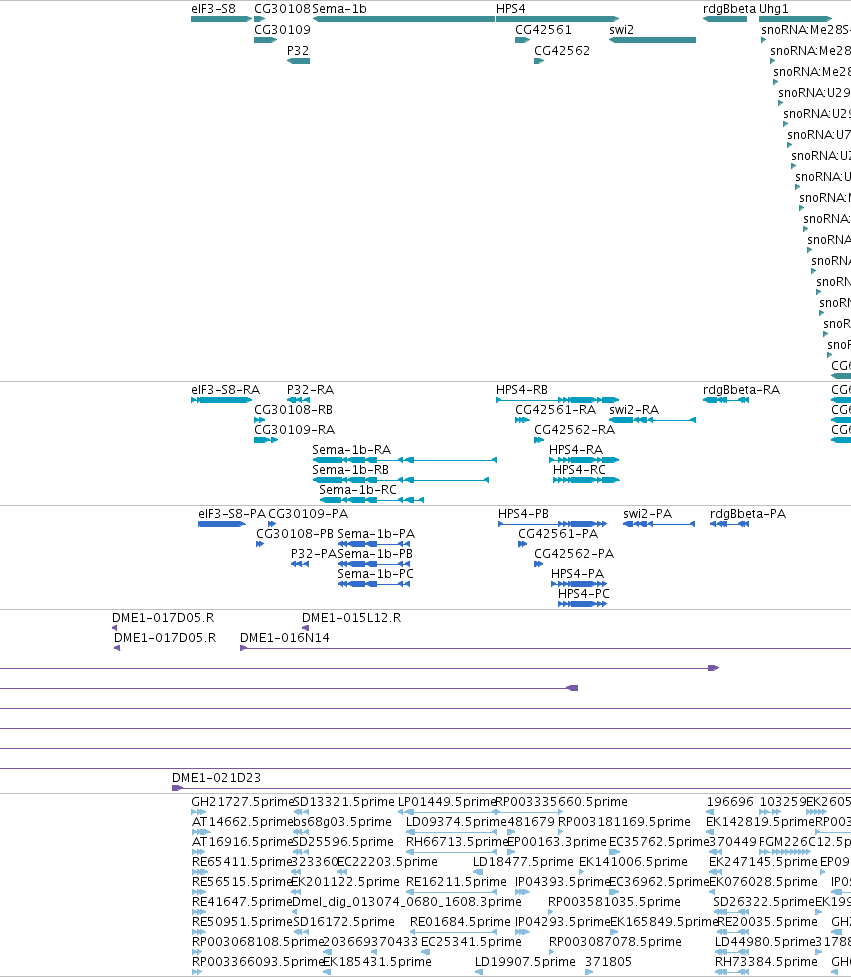The width and height of the screenshot is (851, 977).
Task: Click the 'EC25341.5prime' EST label
Action: (x=471, y=941)
